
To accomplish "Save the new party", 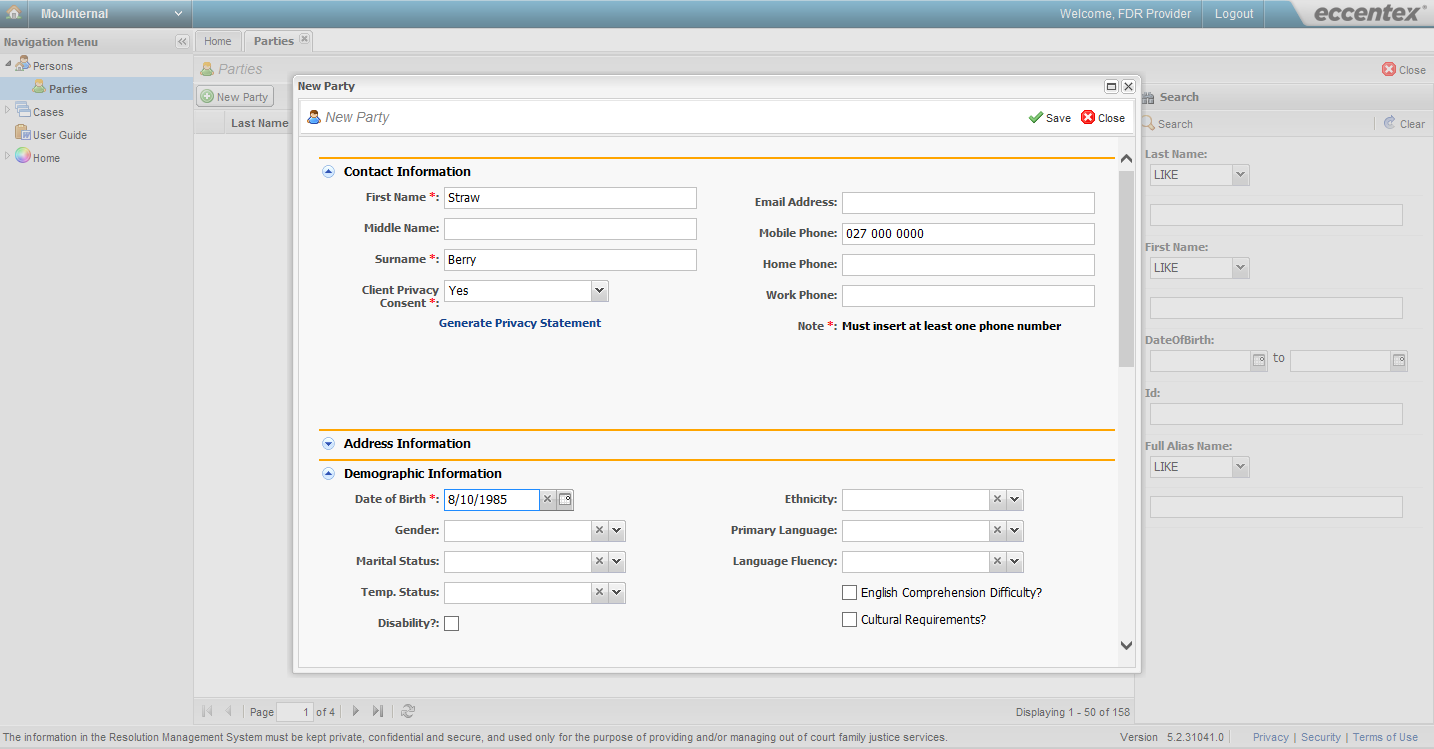I will [x=1050, y=118].
